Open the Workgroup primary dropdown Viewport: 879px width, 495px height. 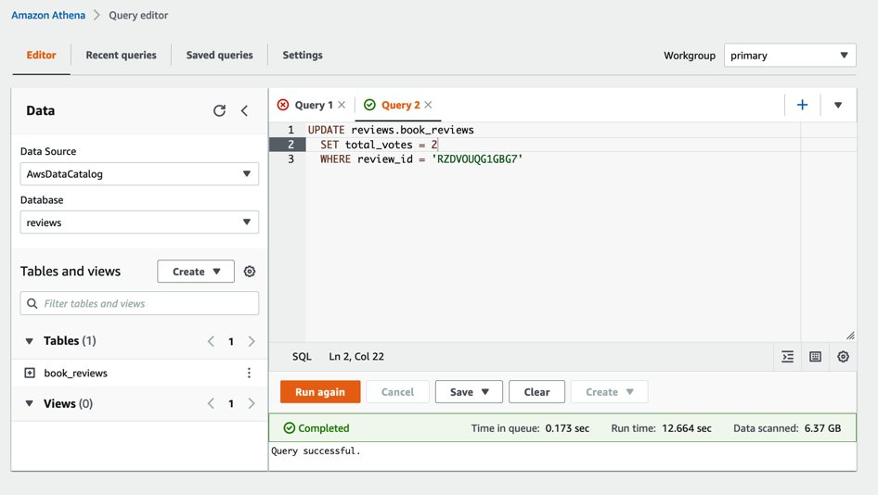pyautogui.click(x=790, y=55)
